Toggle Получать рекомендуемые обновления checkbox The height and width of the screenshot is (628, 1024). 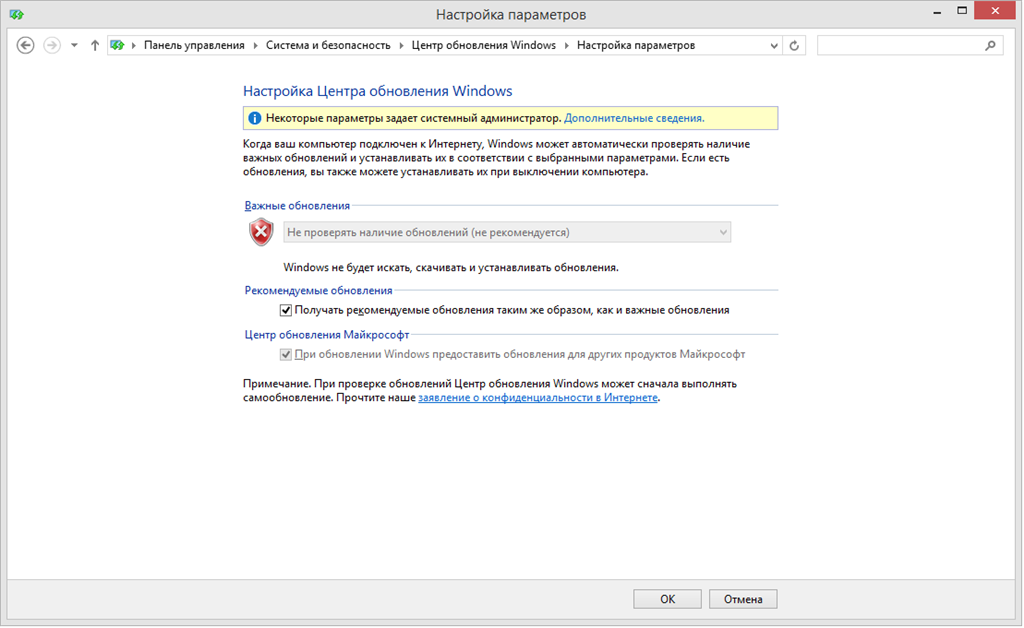coord(286,310)
